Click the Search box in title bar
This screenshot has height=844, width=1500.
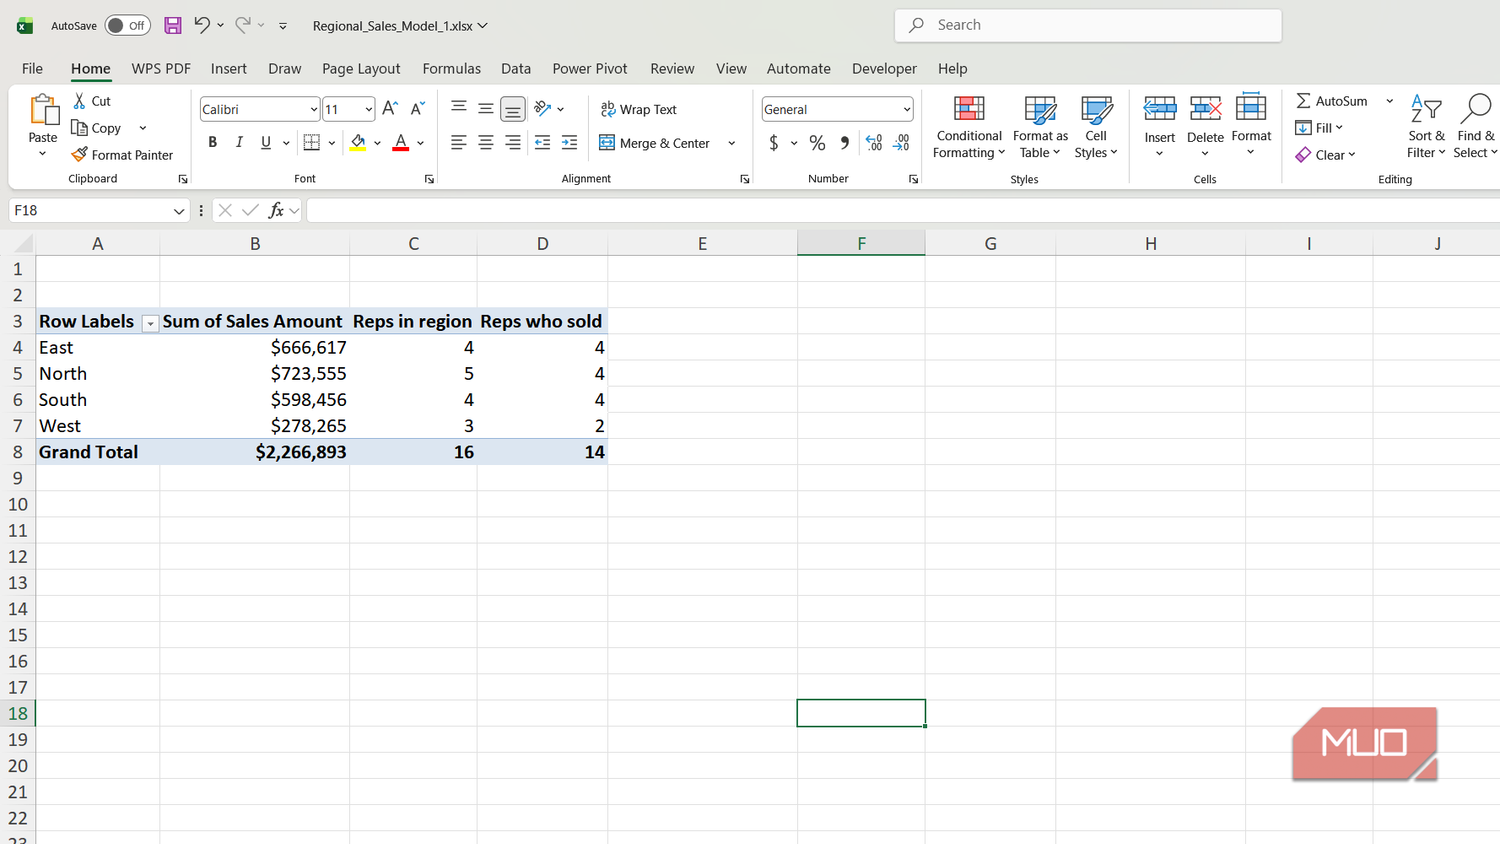[1088, 25]
